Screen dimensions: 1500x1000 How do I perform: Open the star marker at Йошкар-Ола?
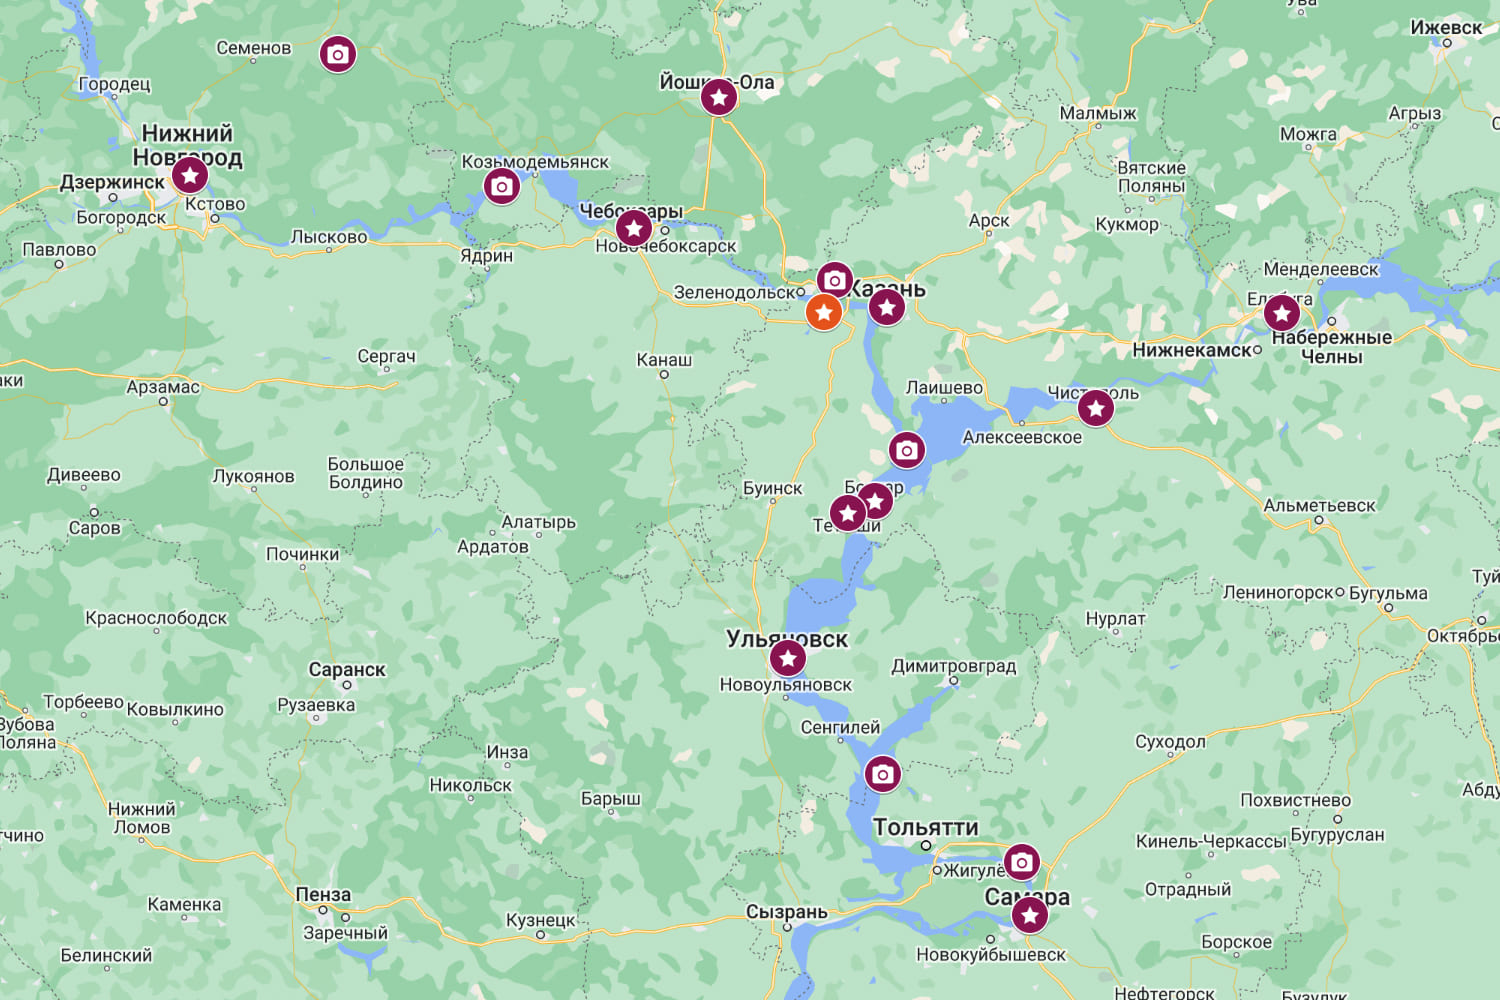tap(719, 97)
